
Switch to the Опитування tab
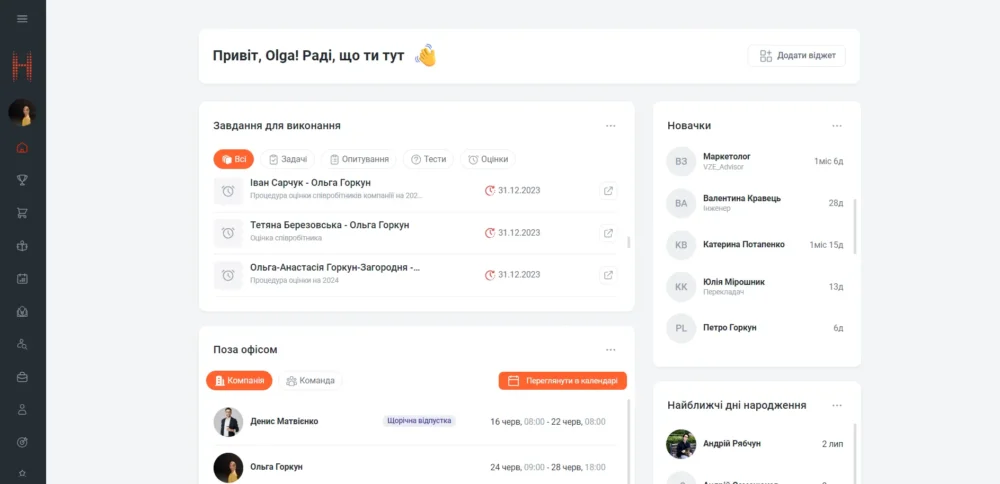point(359,159)
